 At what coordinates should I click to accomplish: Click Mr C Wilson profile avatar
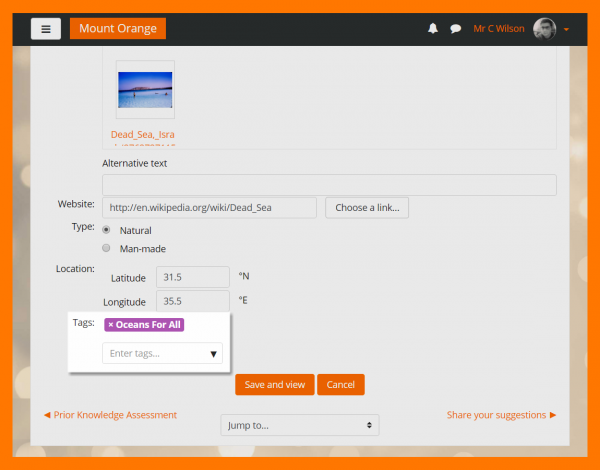(x=545, y=29)
